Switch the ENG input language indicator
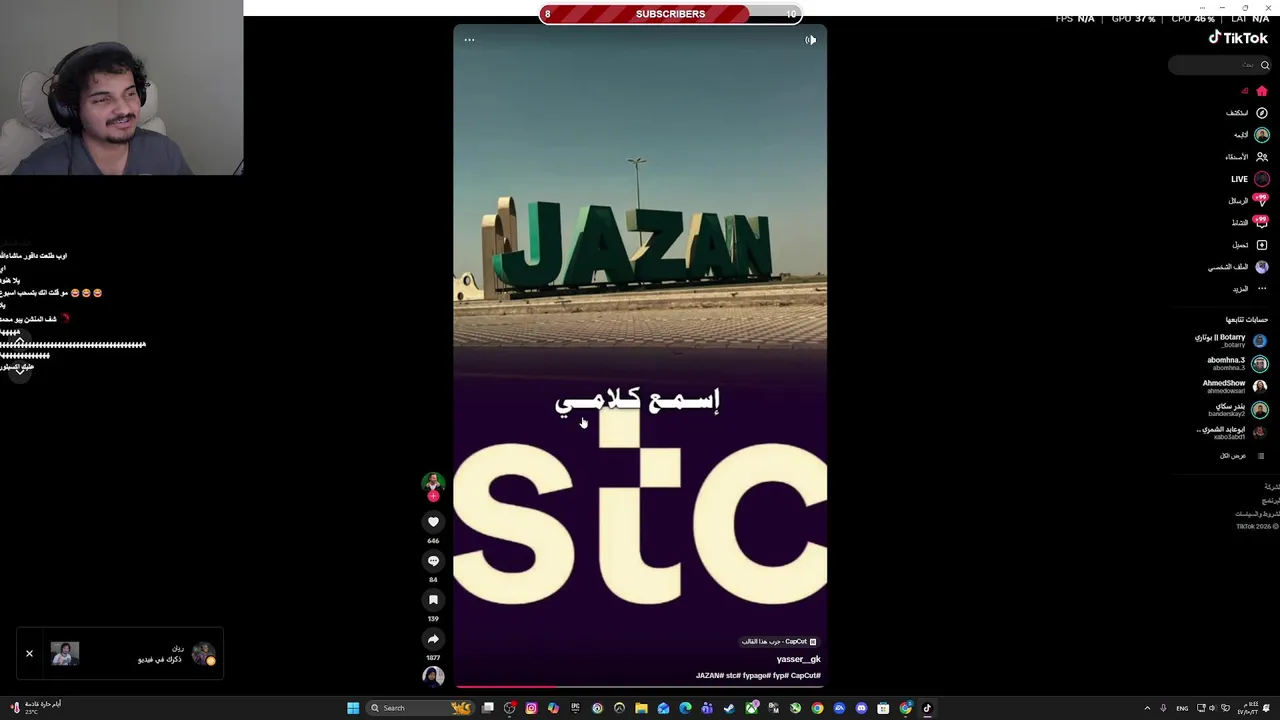Screen dimensions: 1280x720 [1182, 708]
